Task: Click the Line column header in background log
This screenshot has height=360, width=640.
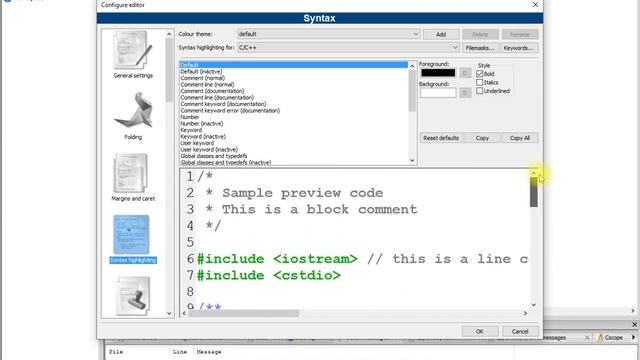Action: [x=180, y=352]
